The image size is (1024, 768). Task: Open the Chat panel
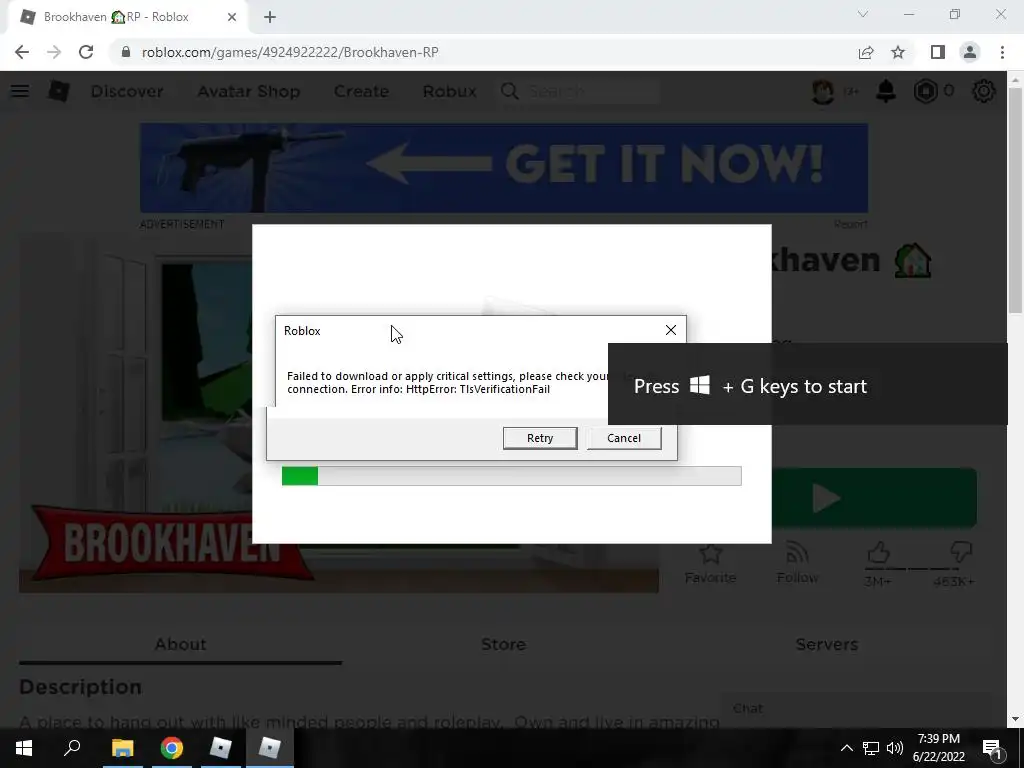click(x=856, y=709)
